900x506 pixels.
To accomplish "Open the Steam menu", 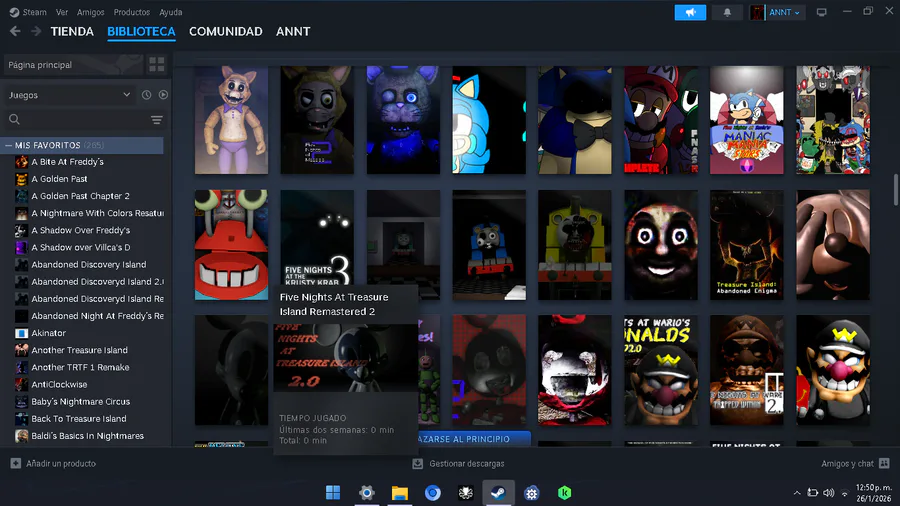I will [28, 12].
